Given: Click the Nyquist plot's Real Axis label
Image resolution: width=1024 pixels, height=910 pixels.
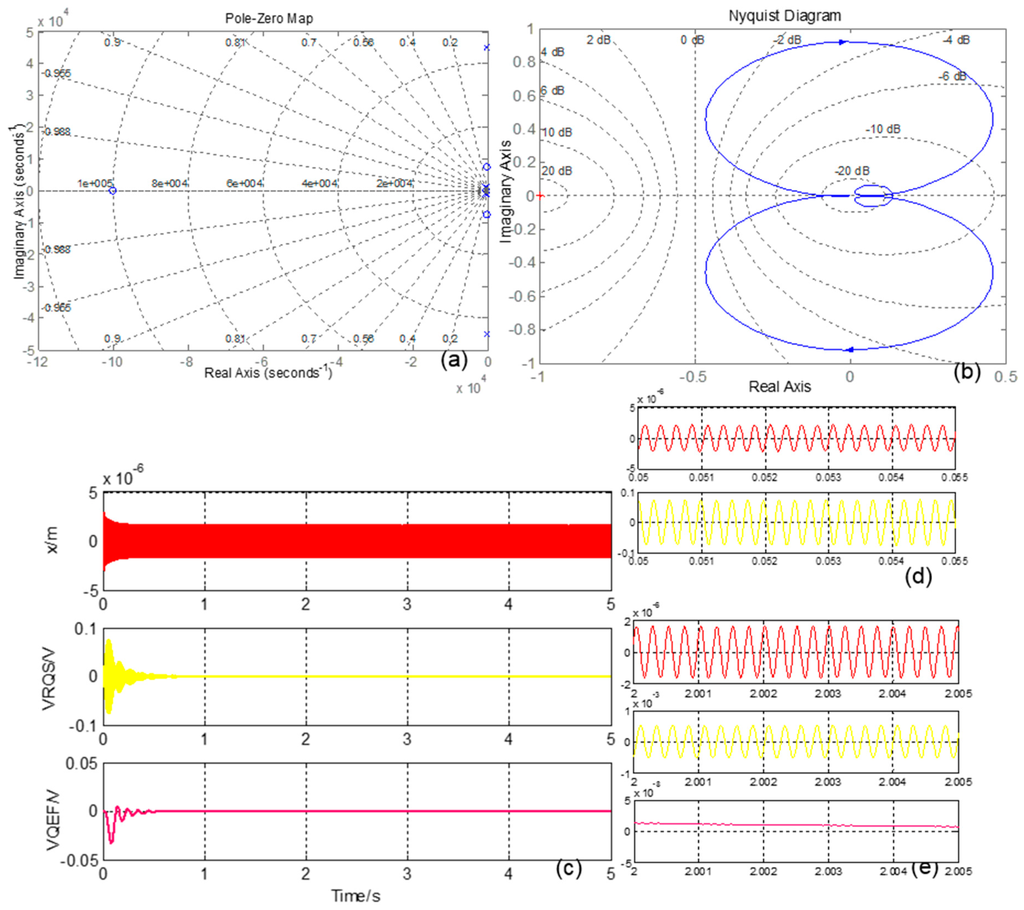Looking at the screenshot, I should coord(780,387).
